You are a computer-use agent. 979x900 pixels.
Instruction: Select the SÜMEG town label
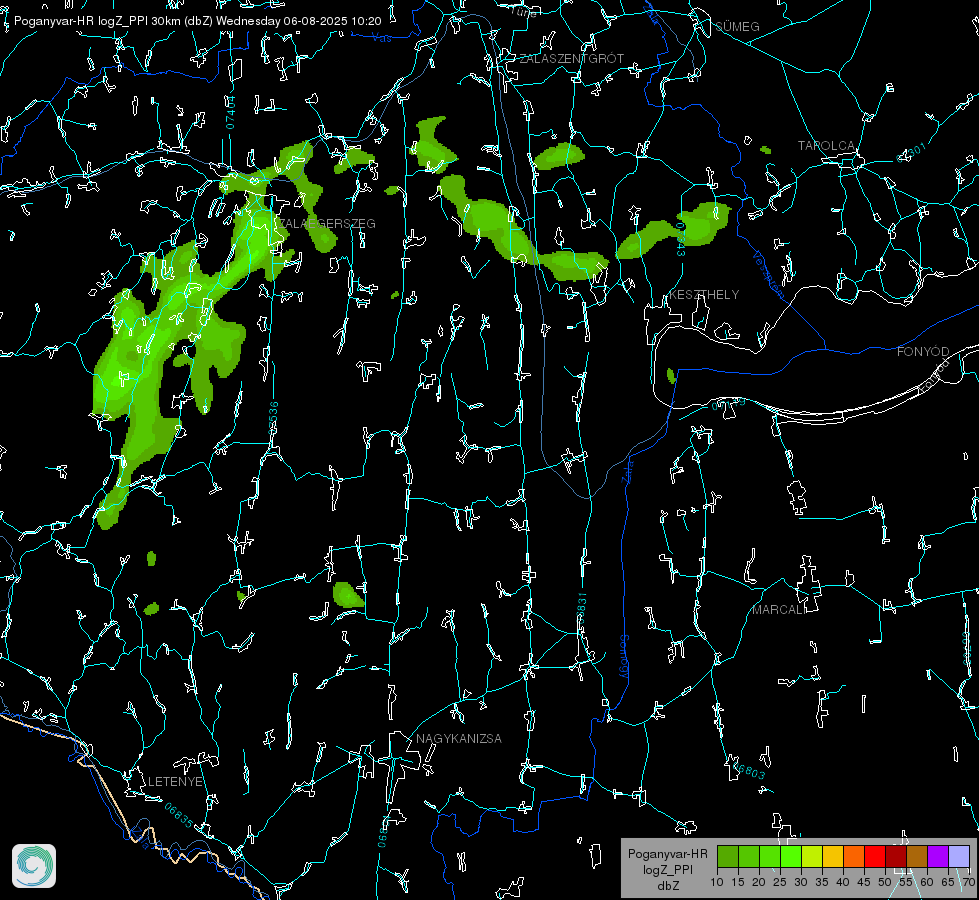click(x=737, y=26)
